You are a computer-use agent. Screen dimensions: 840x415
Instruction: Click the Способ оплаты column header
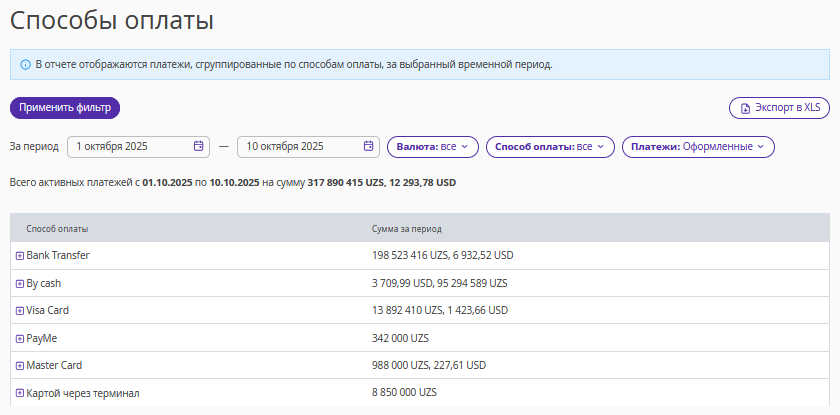(57, 229)
